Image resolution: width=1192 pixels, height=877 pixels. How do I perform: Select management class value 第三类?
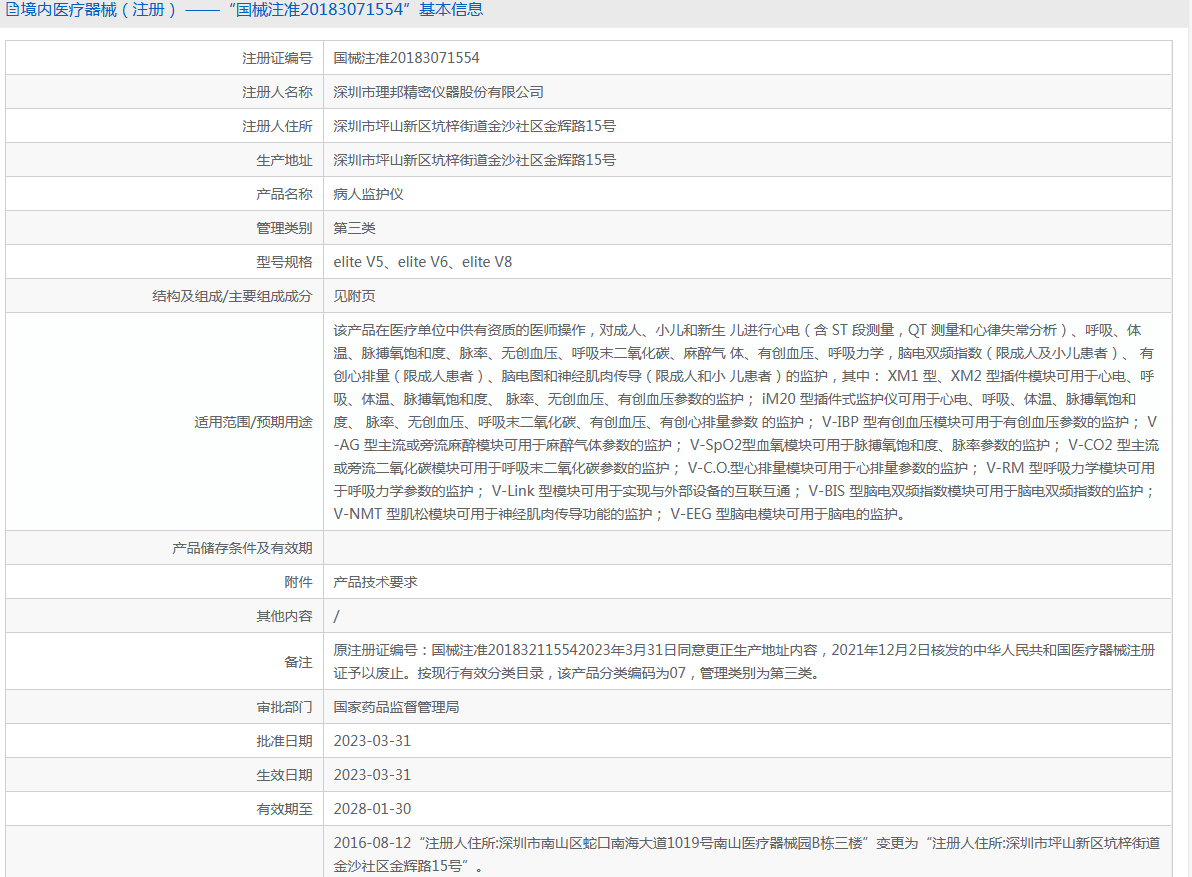click(354, 228)
